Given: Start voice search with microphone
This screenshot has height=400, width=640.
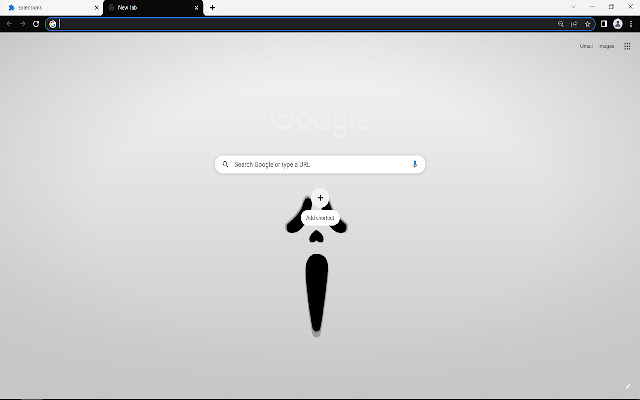Looking at the screenshot, I should coord(415,164).
